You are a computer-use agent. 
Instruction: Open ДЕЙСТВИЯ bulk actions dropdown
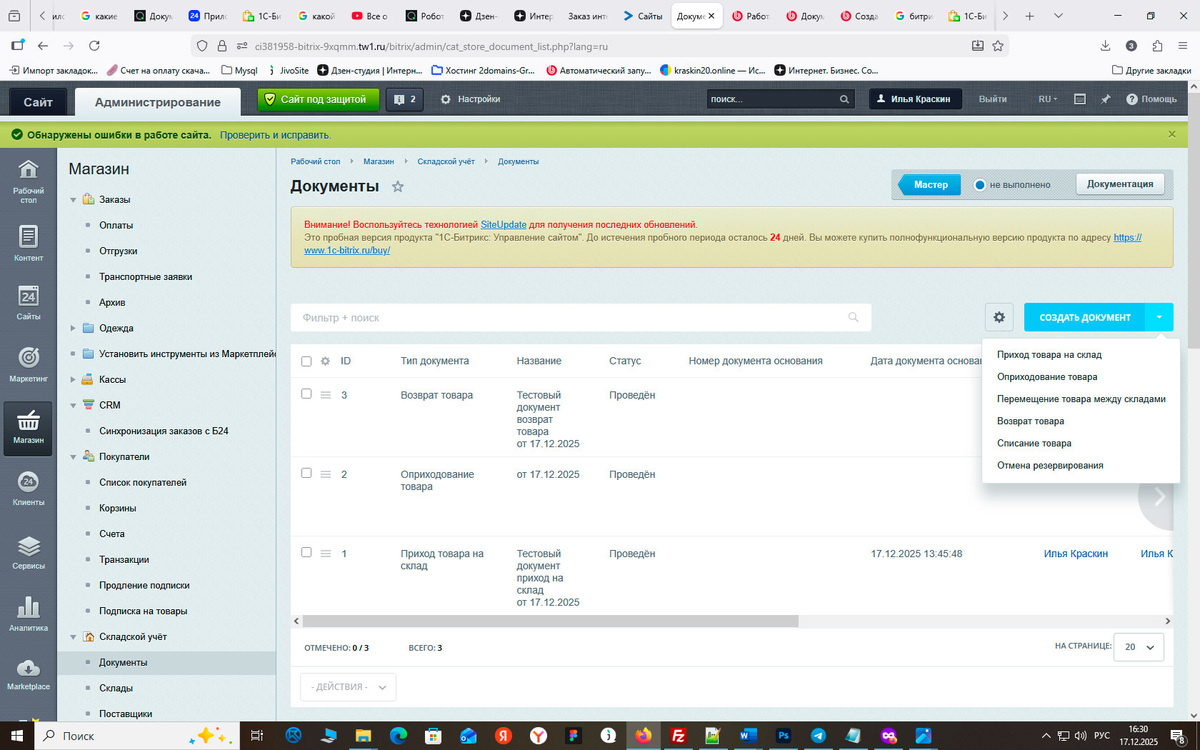click(348, 687)
